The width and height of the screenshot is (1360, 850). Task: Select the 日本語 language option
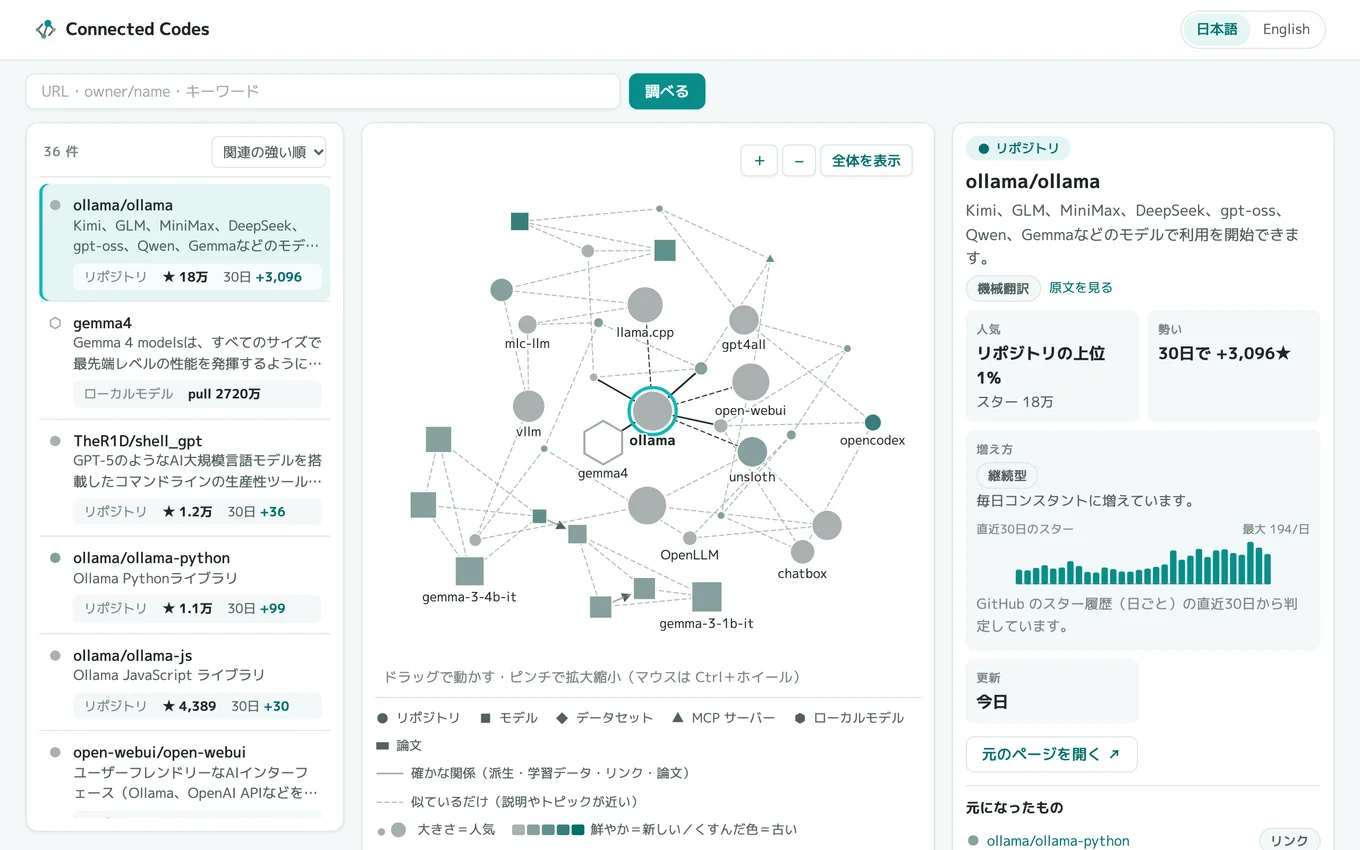click(1217, 29)
